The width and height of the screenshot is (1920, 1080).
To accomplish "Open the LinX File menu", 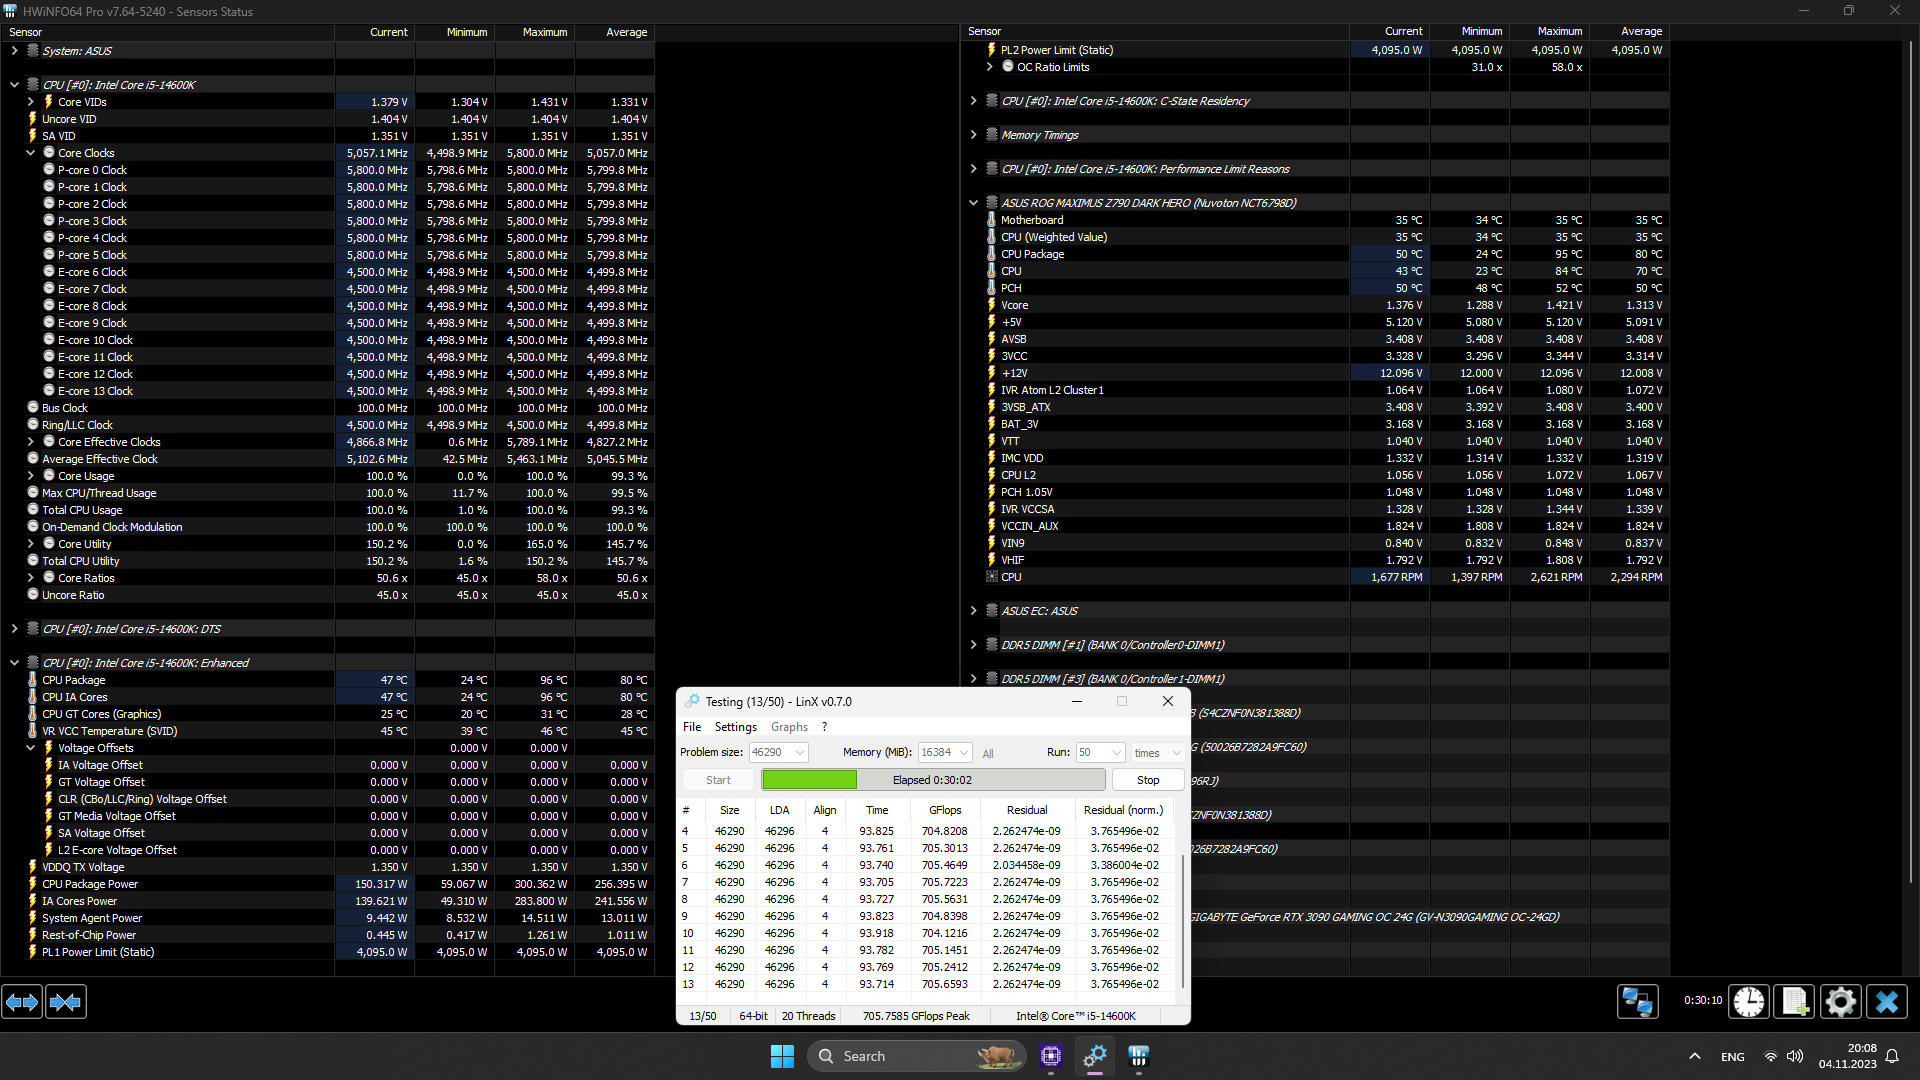I will pyautogui.click(x=692, y=727).
